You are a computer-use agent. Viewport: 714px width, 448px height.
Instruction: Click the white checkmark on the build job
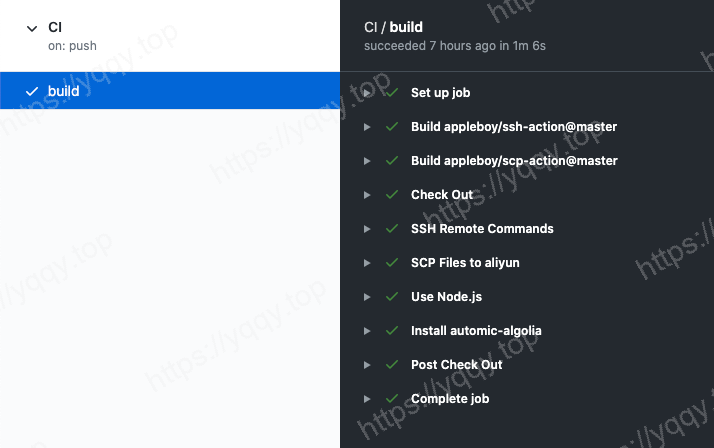point(32,92)
